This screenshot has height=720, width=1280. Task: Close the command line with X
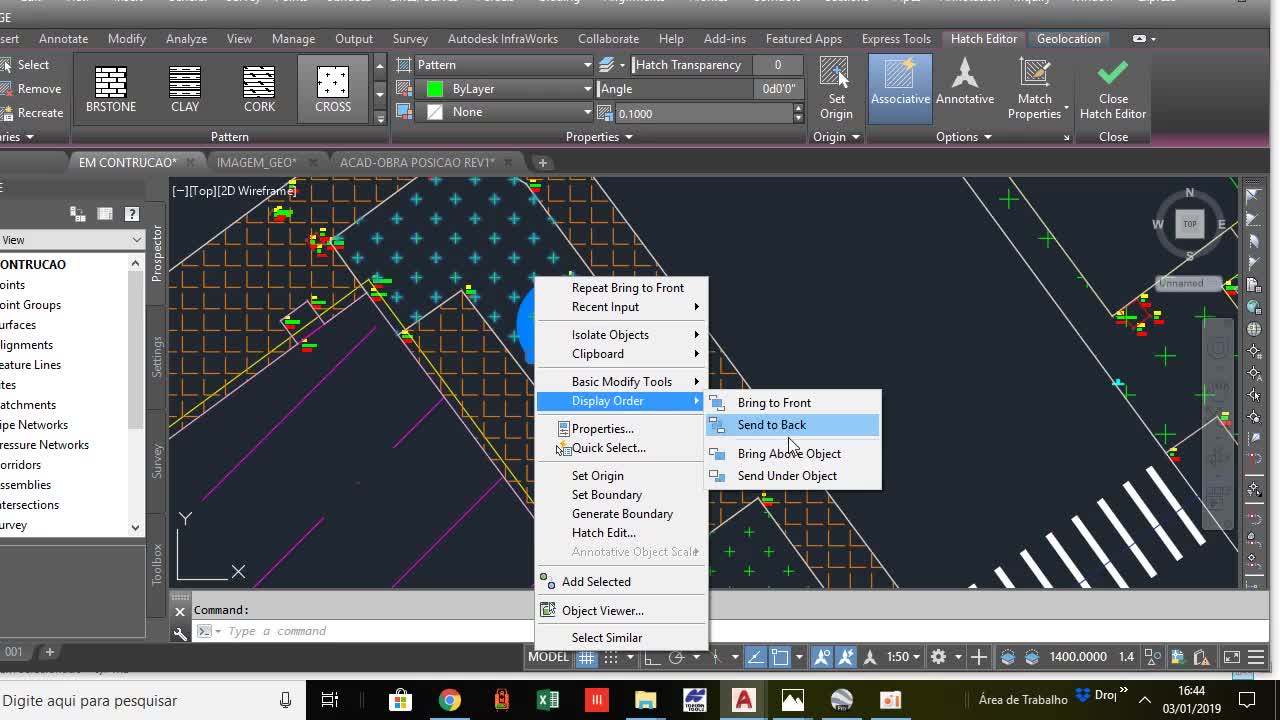coord(180,611)
